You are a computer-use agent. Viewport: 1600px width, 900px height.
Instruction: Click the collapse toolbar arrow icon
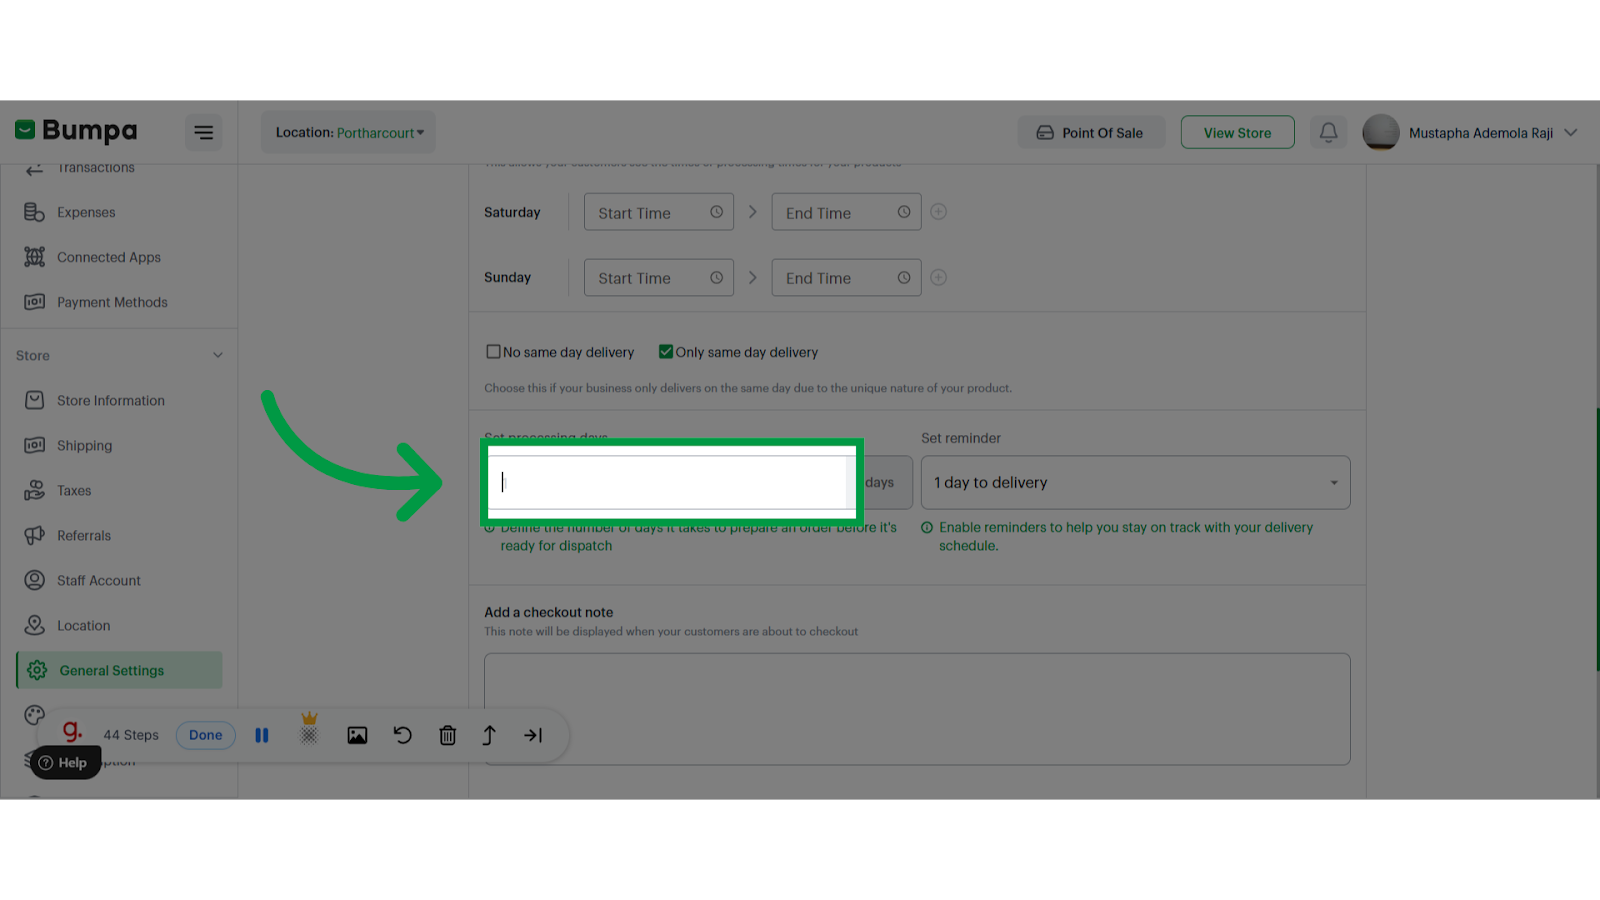[533, 735]
